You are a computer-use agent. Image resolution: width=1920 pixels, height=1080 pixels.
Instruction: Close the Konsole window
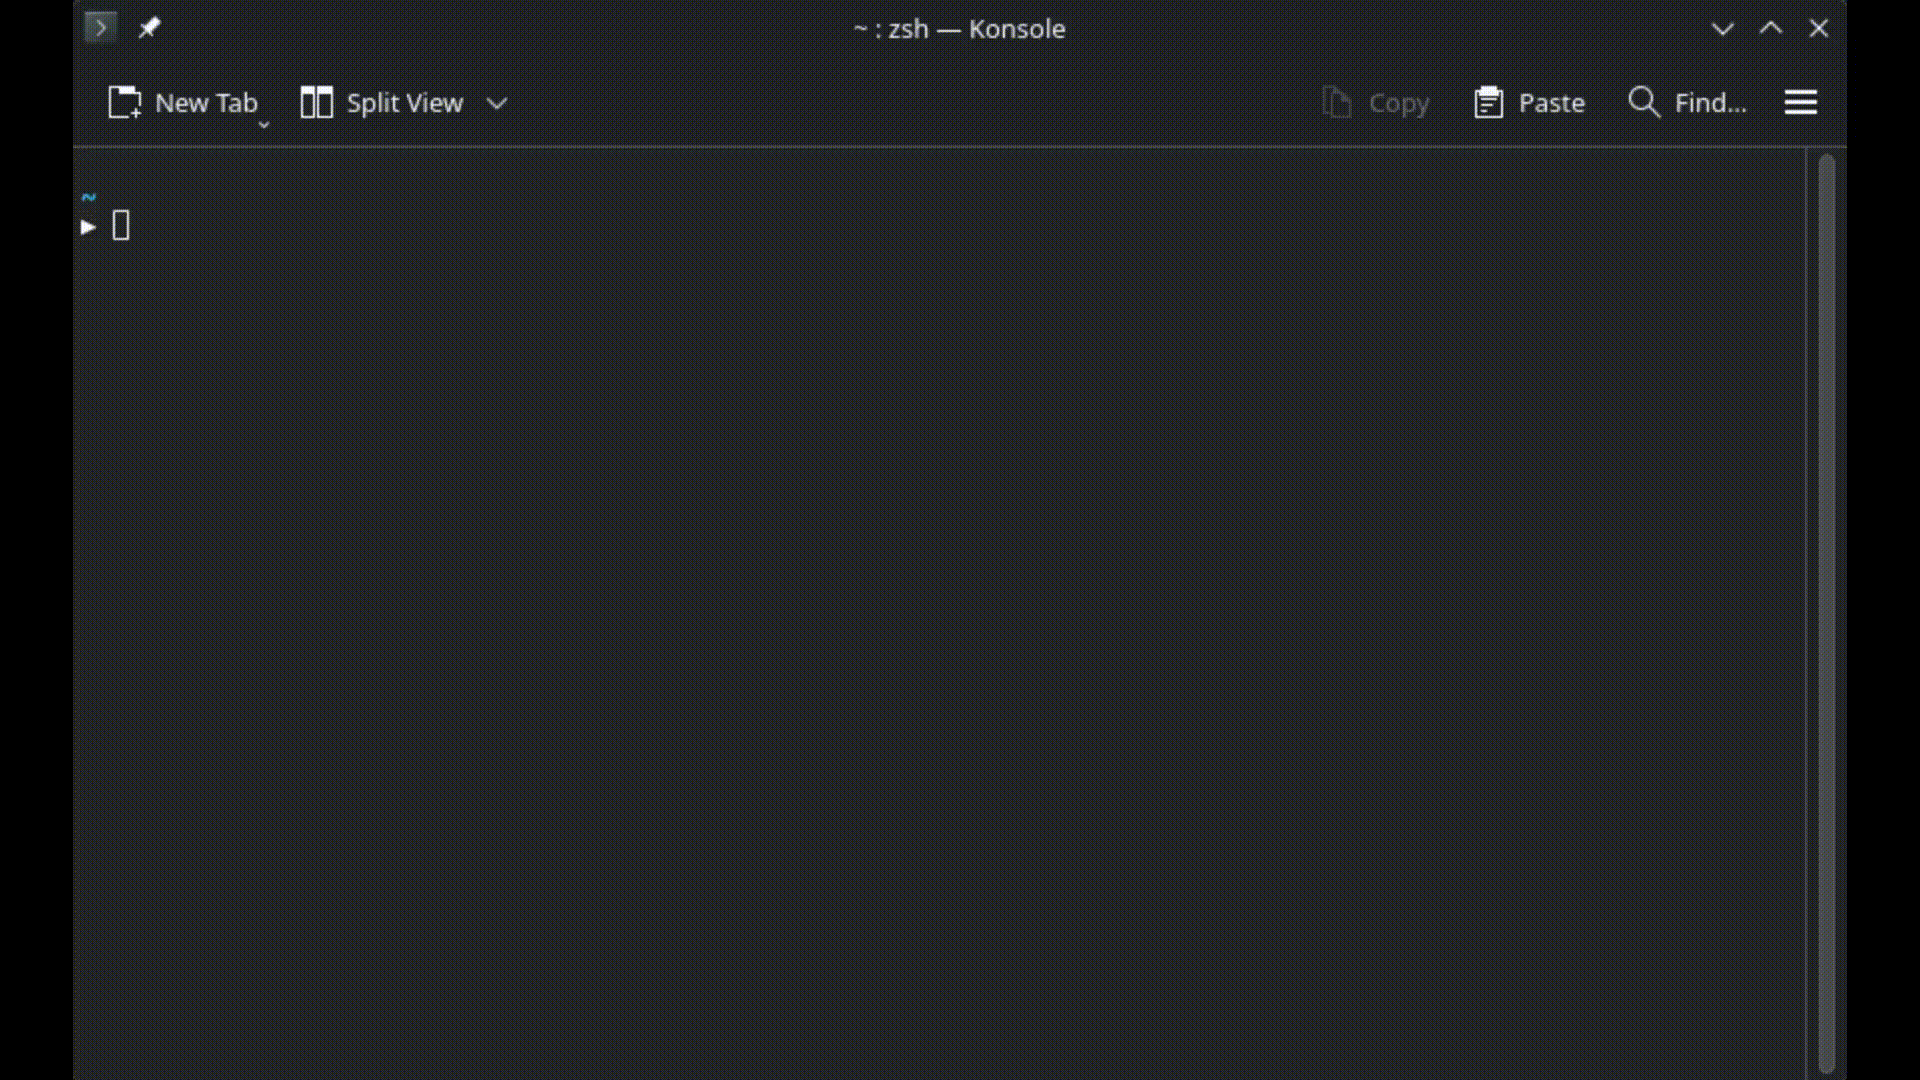[x=1818, y=29]
